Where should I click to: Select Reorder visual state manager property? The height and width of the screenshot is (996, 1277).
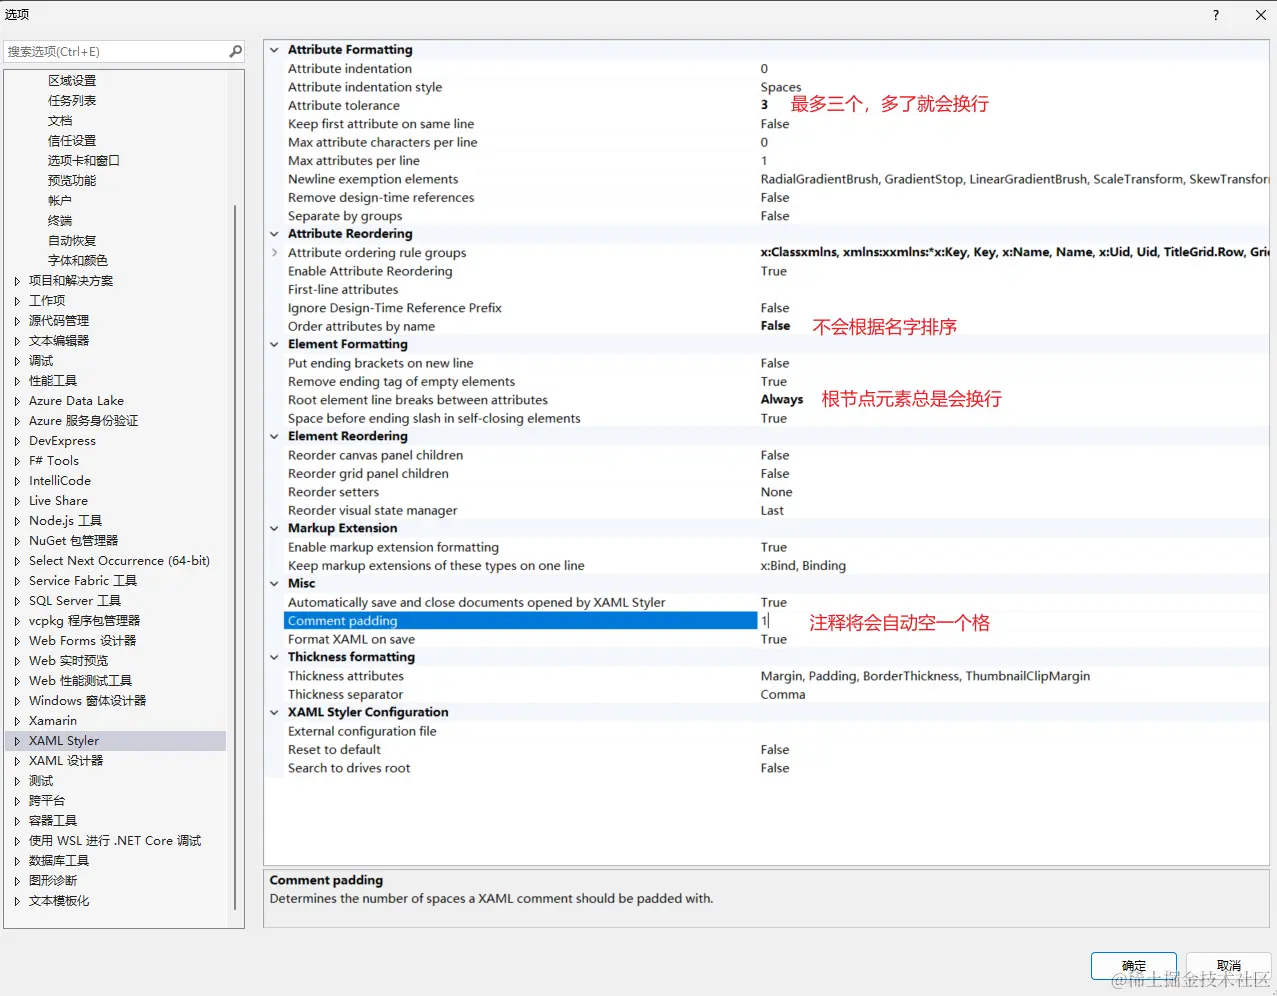tap(372, 511)
